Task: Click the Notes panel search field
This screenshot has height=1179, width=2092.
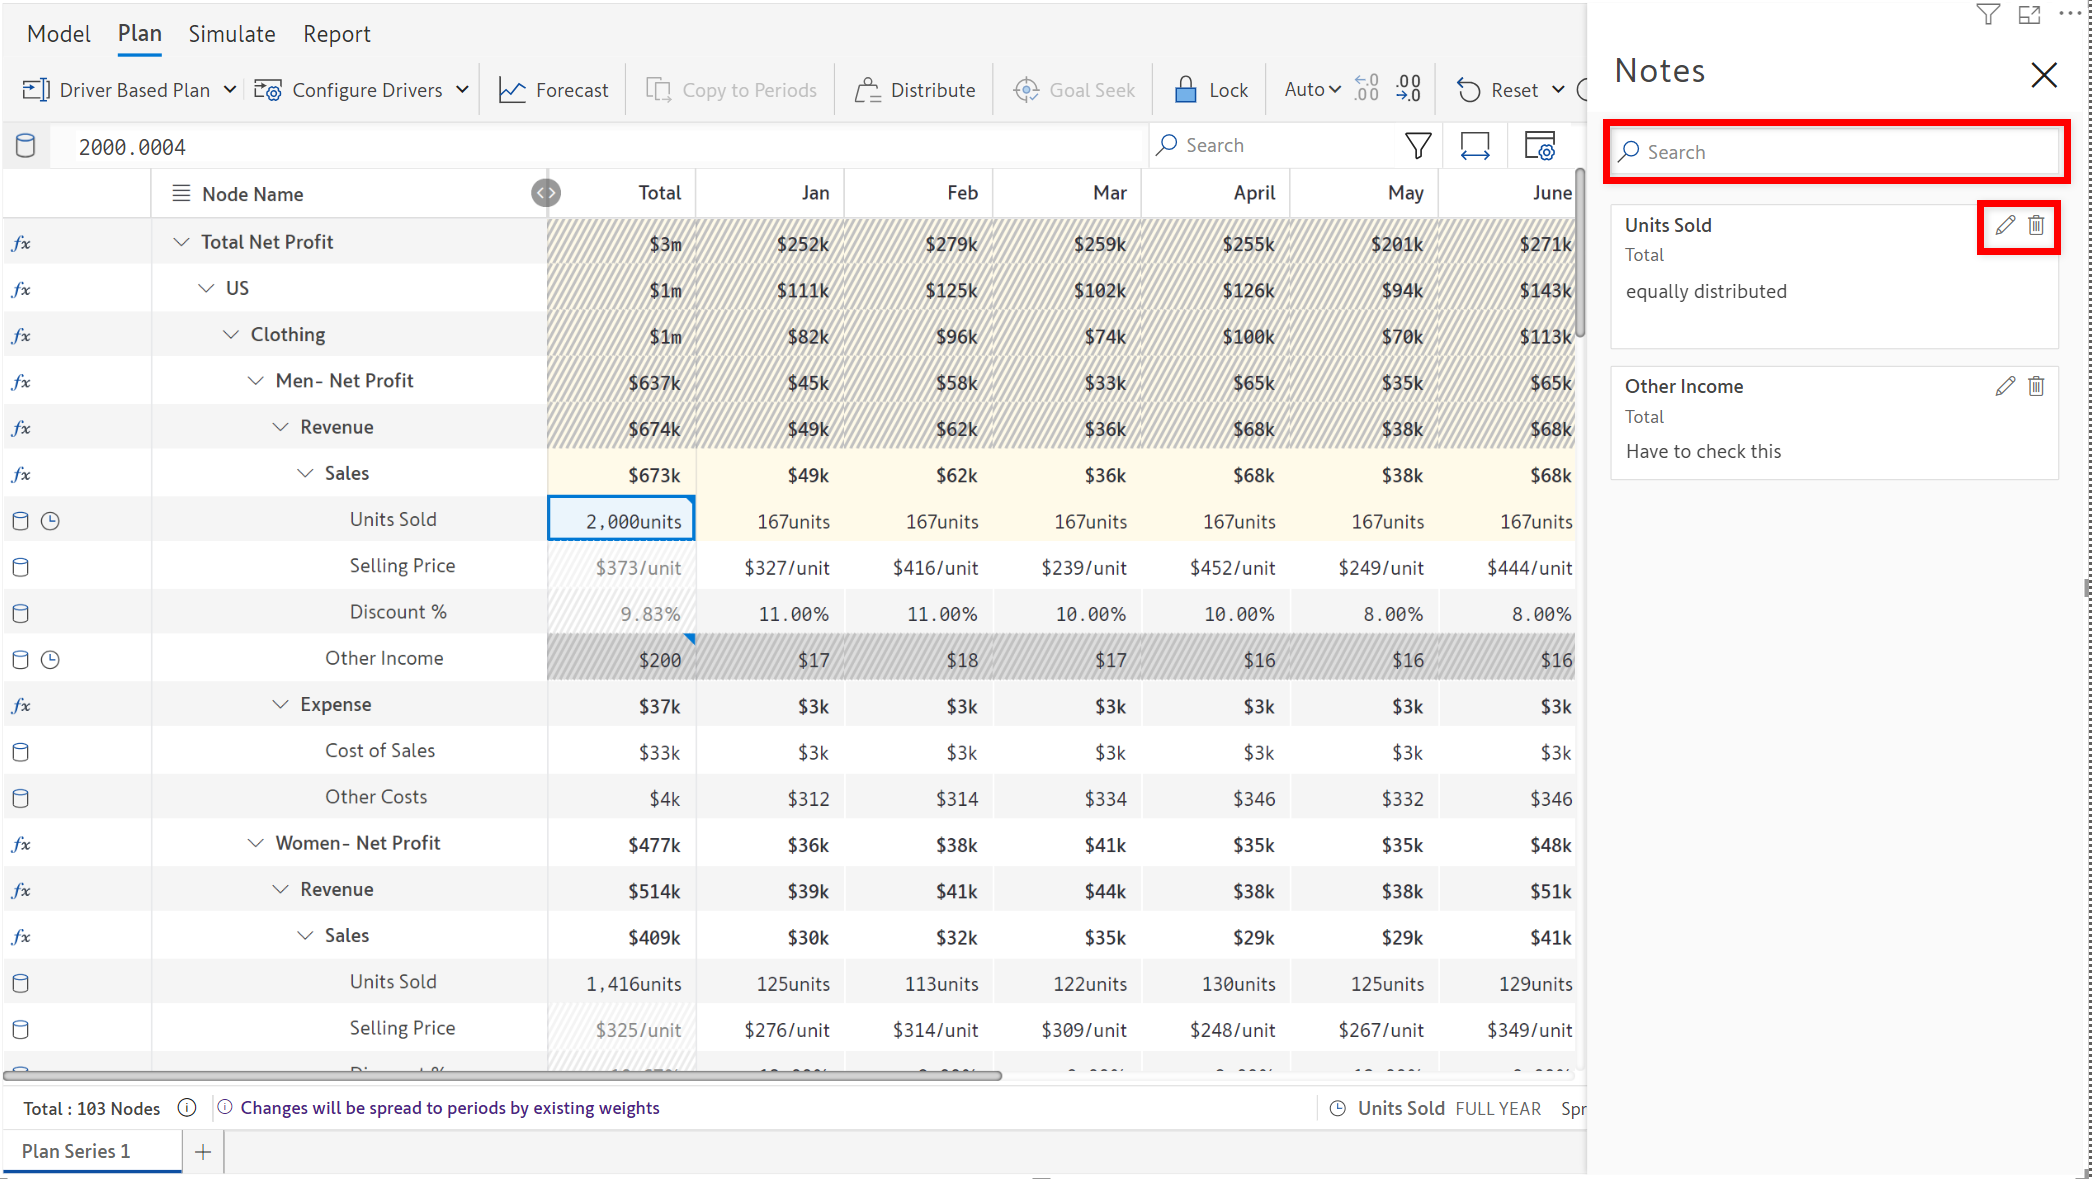Action: click(1836, 152)
